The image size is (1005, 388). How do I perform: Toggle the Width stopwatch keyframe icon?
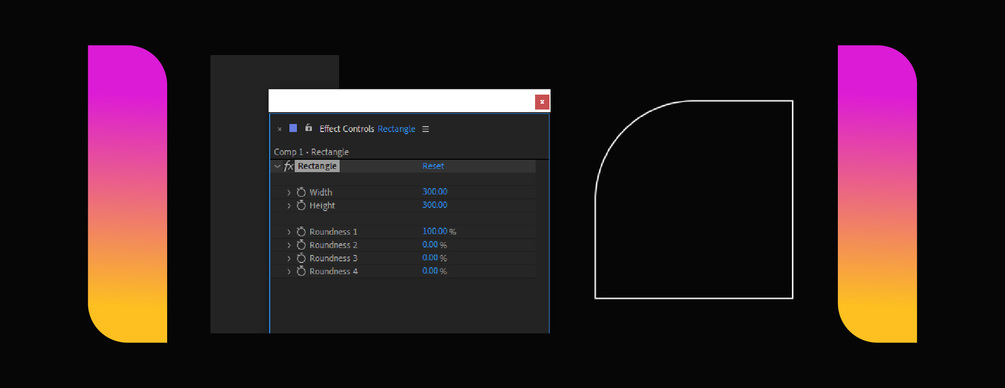(x=301, y=192)
